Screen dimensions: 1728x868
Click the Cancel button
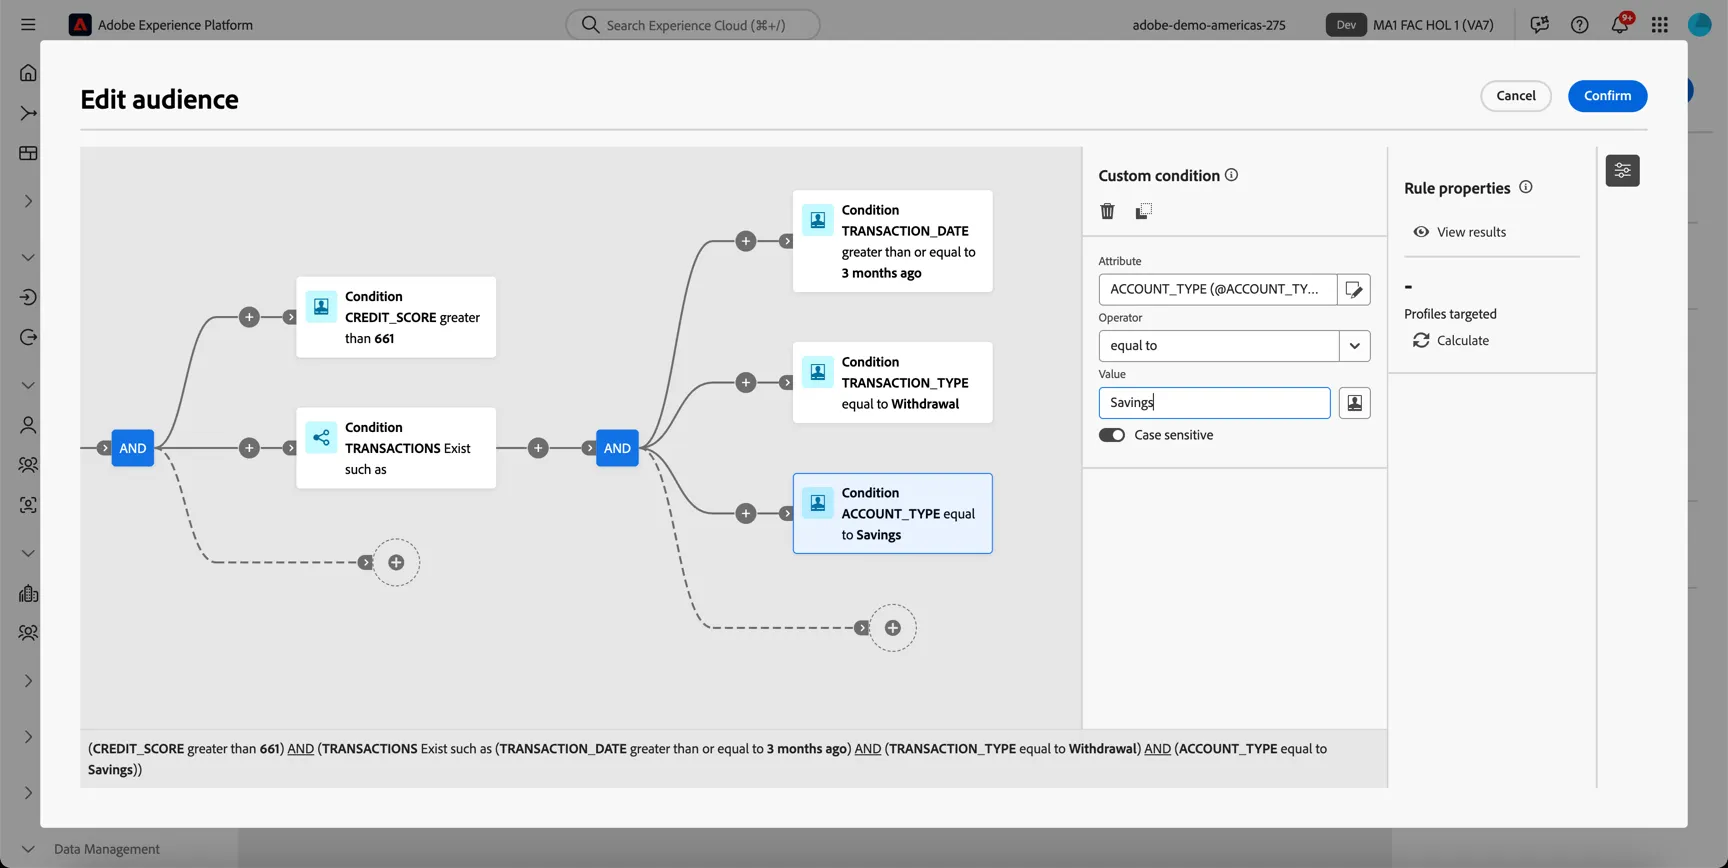(x=1516, y=96)
